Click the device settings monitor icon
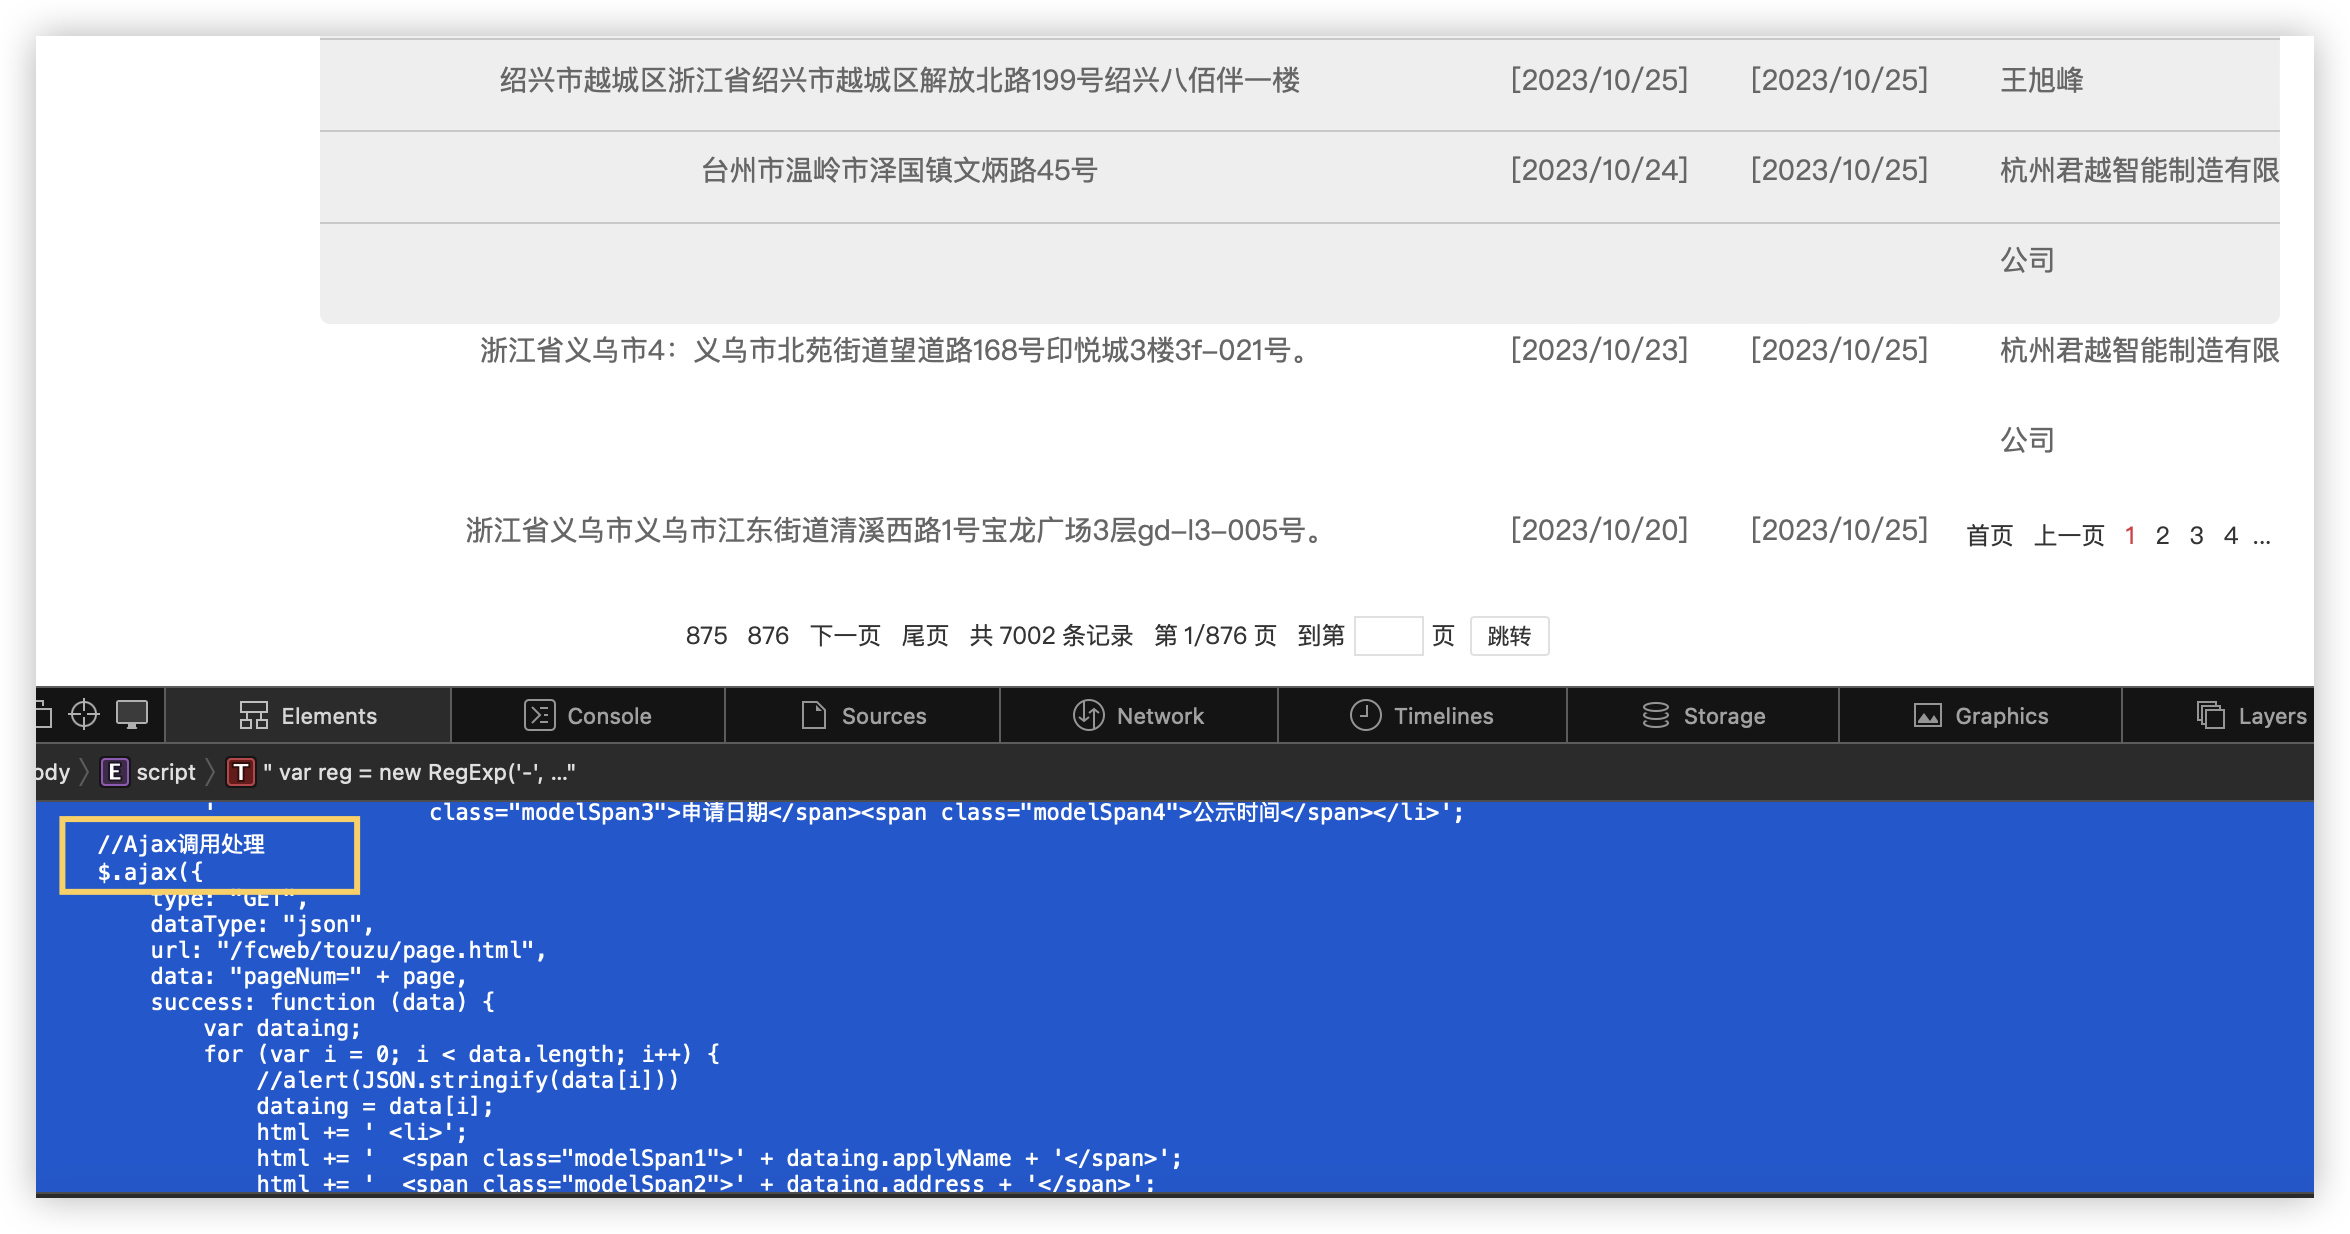2350x1234 pixels. [132, 715]
